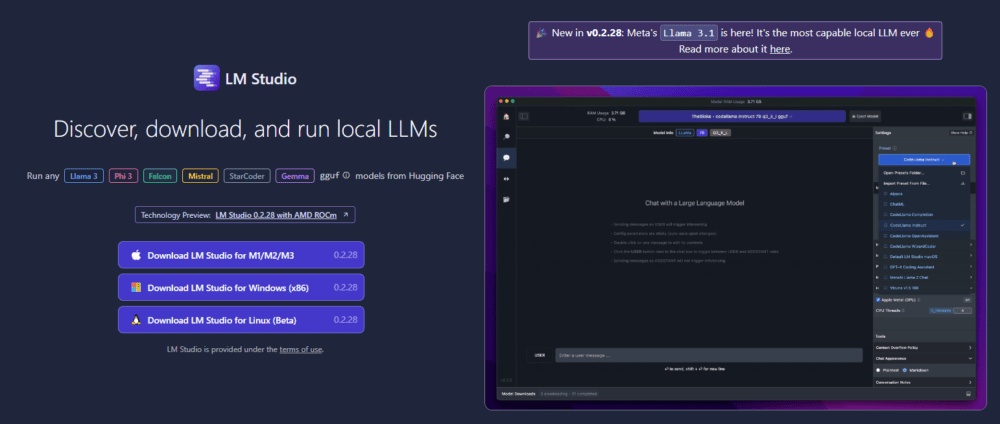Click the download icon beside Import Preset From File

[963, 183]
